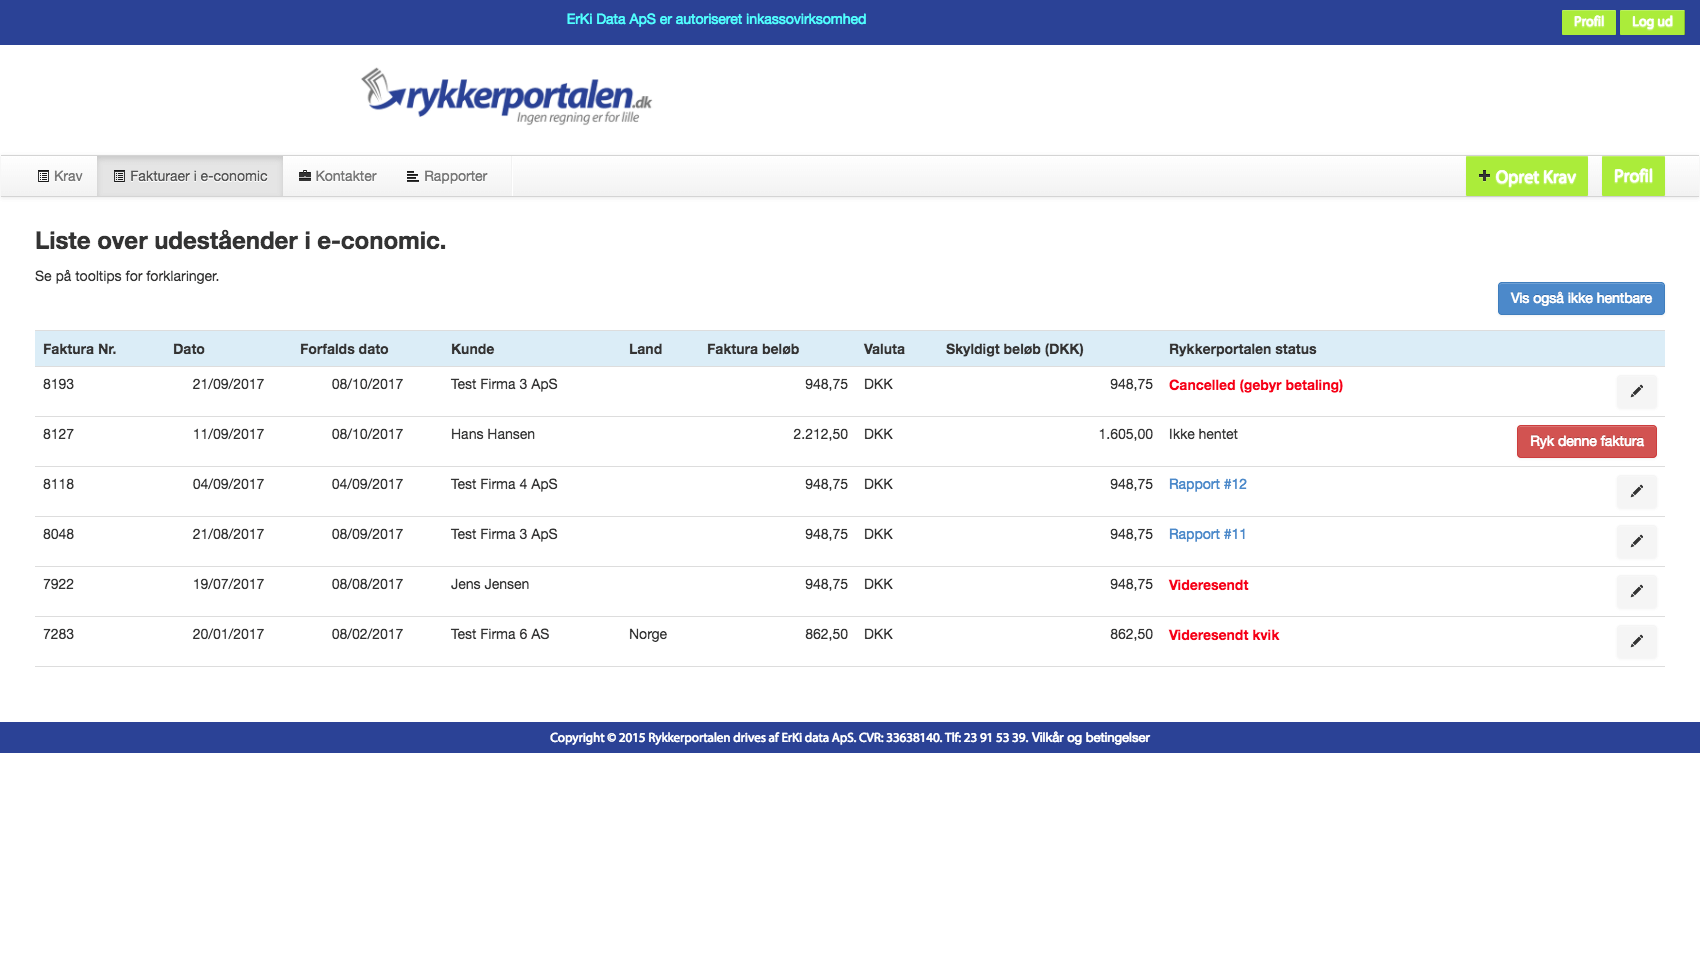Open the Rapport #11 link
The image size is (1700, 956).
pos(1207,534)
